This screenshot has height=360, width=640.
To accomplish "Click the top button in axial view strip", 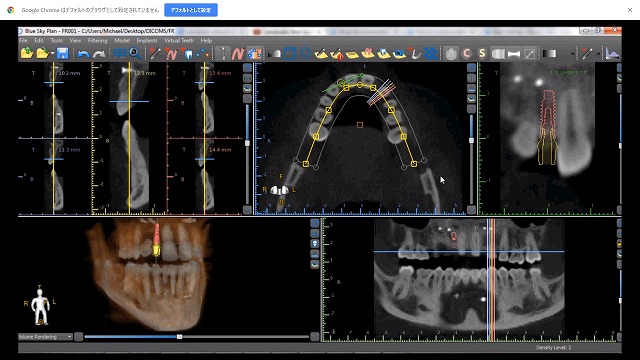I will point(471,68).
